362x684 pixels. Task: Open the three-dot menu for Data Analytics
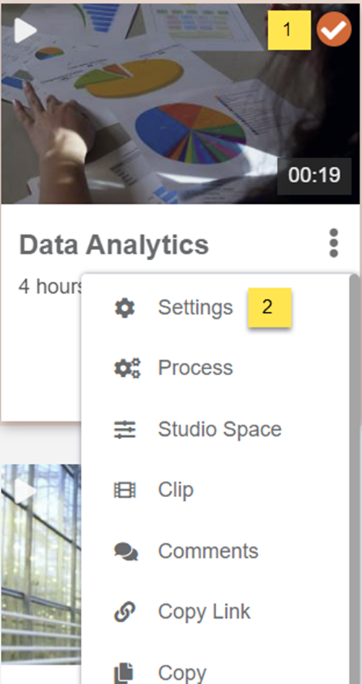pos(334,243)
